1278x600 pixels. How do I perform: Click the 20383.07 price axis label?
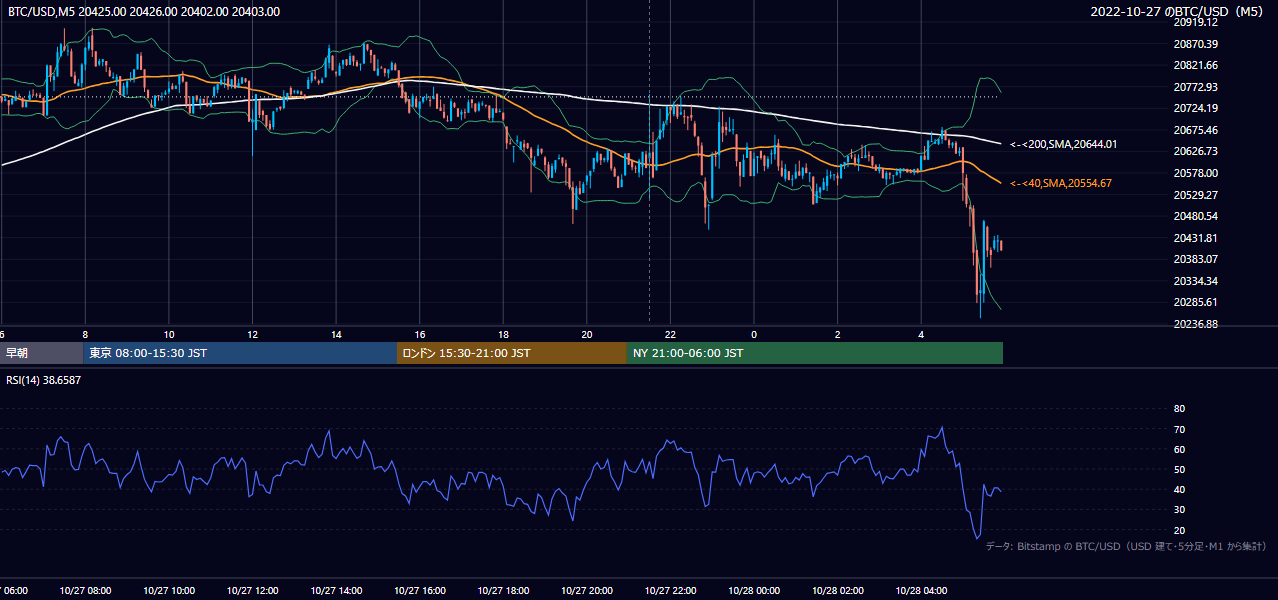click(1195, 259)
